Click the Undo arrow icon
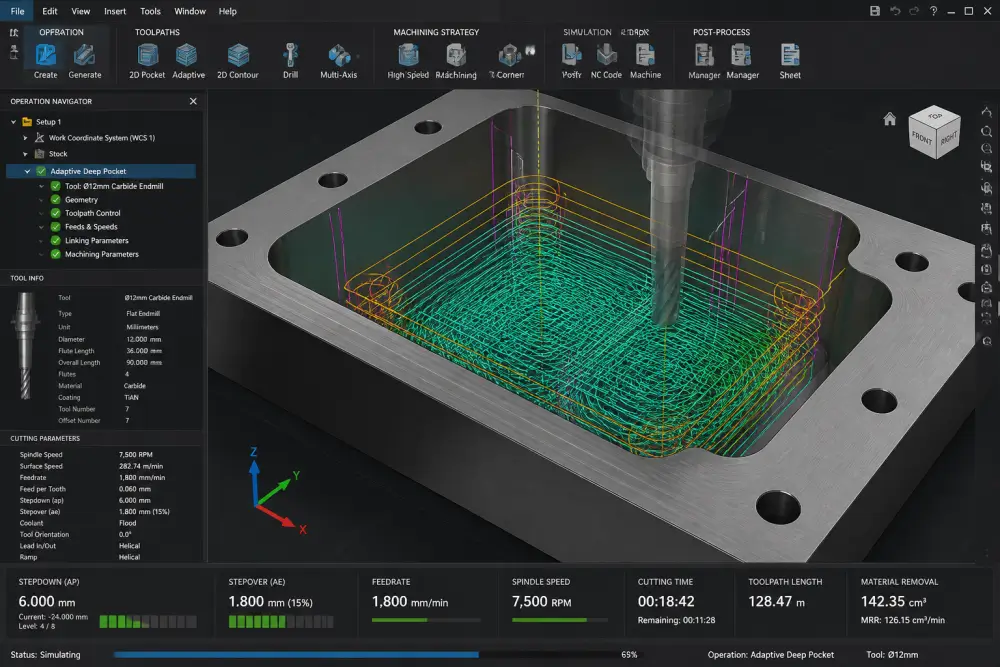 [x=895, y=11]
